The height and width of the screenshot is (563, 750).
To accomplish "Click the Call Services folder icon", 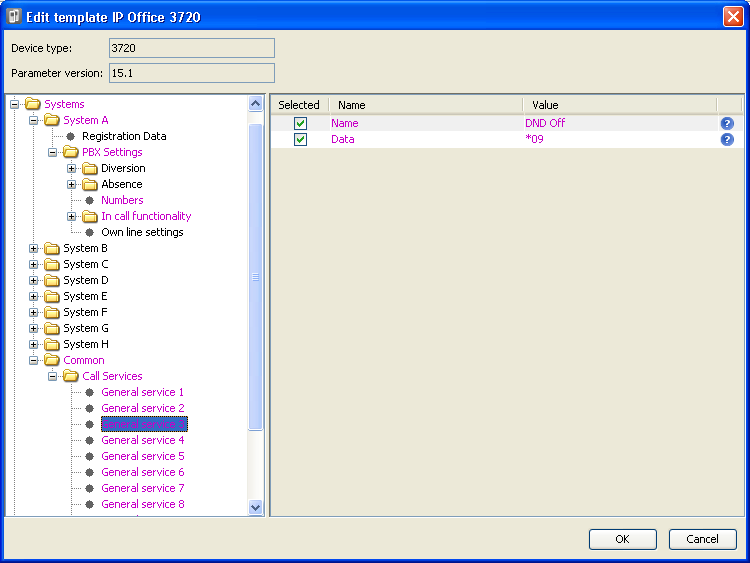I will pos(70,376).
